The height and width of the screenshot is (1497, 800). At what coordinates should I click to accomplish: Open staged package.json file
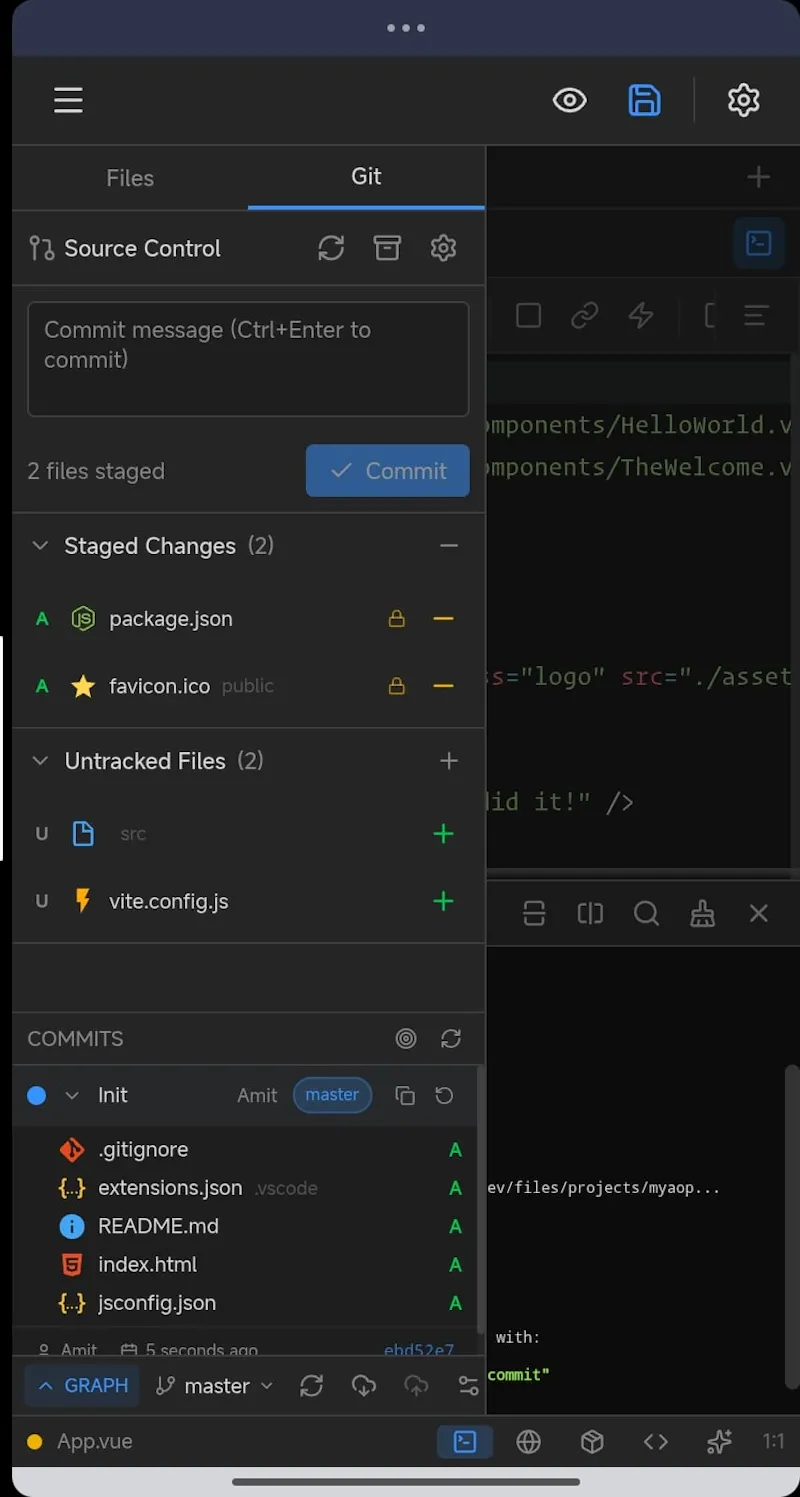[171, 619]
